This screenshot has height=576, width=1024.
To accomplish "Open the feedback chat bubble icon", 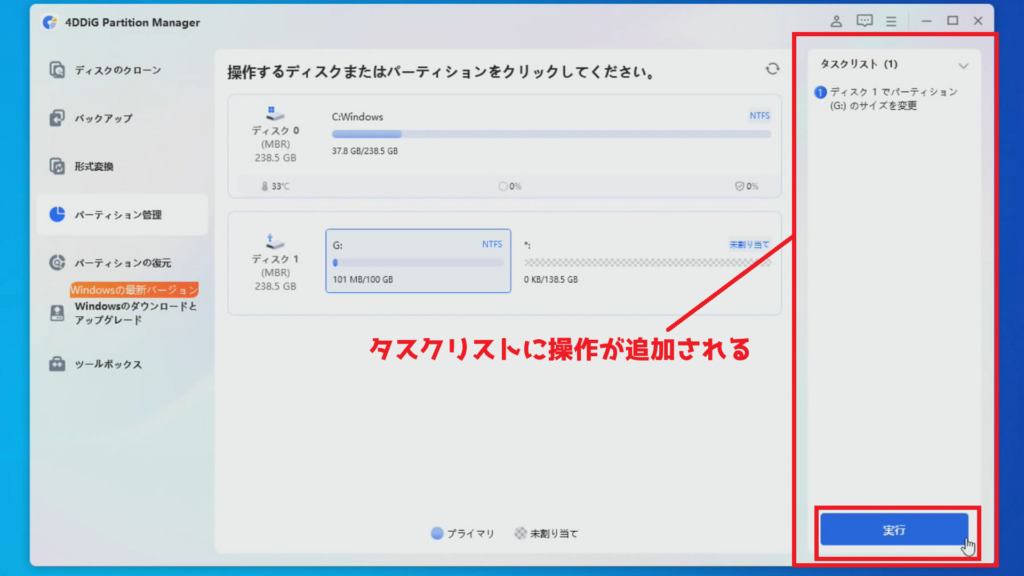I will point(864,21).
